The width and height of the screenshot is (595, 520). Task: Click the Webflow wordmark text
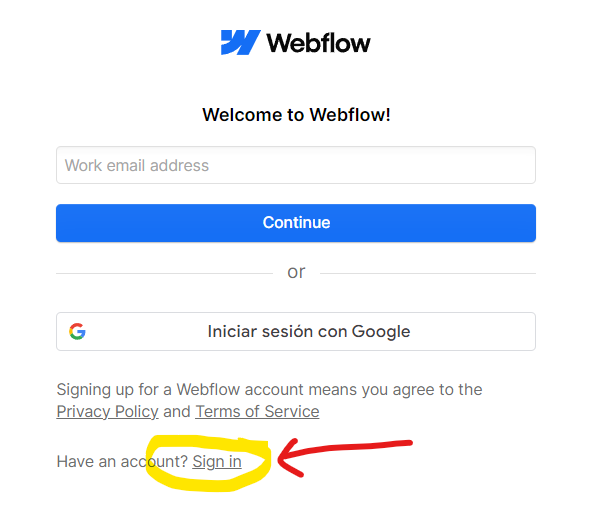[318, 43]
